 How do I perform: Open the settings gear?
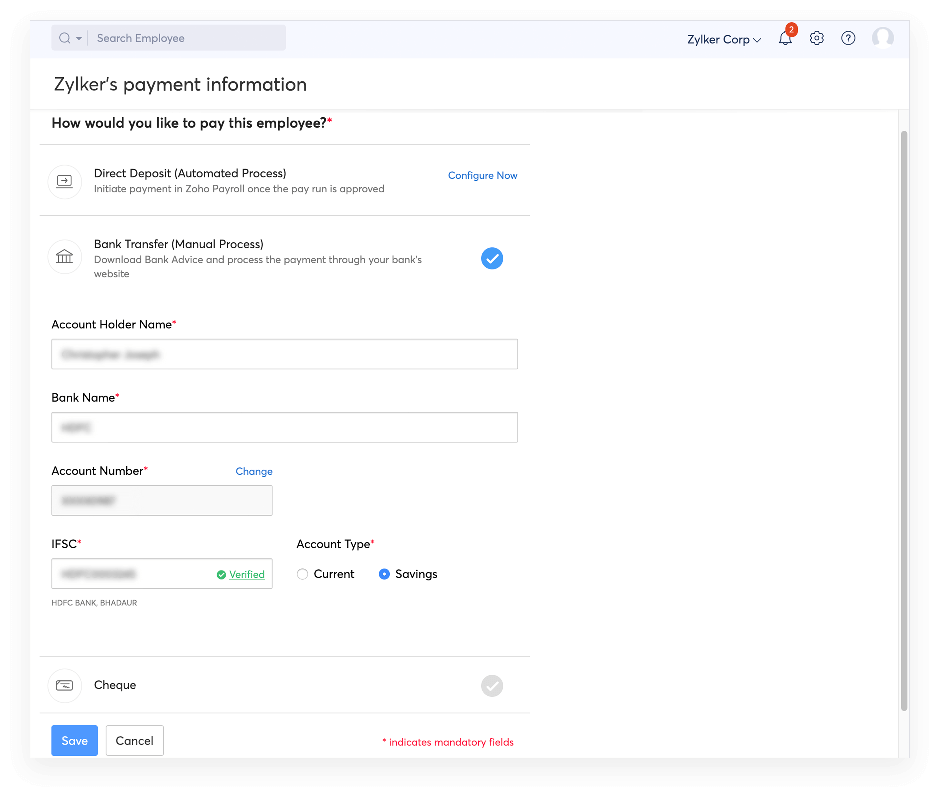[x=817, y=38]
